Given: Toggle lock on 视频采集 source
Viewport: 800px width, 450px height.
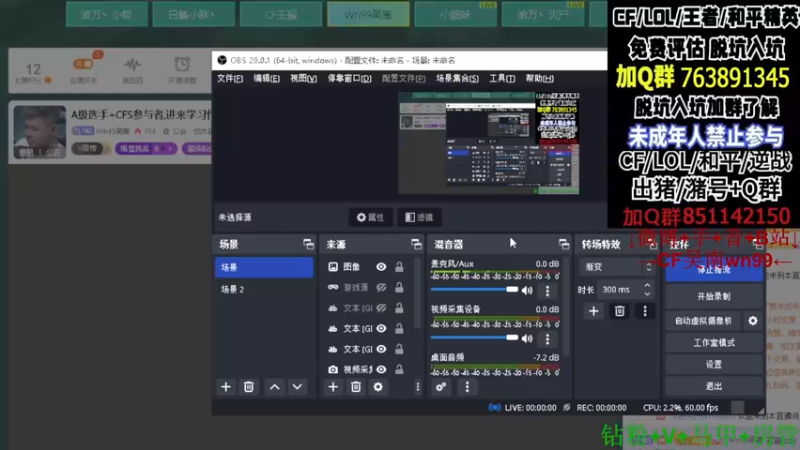Looking at the screenshot, I should tap(399, 369).
